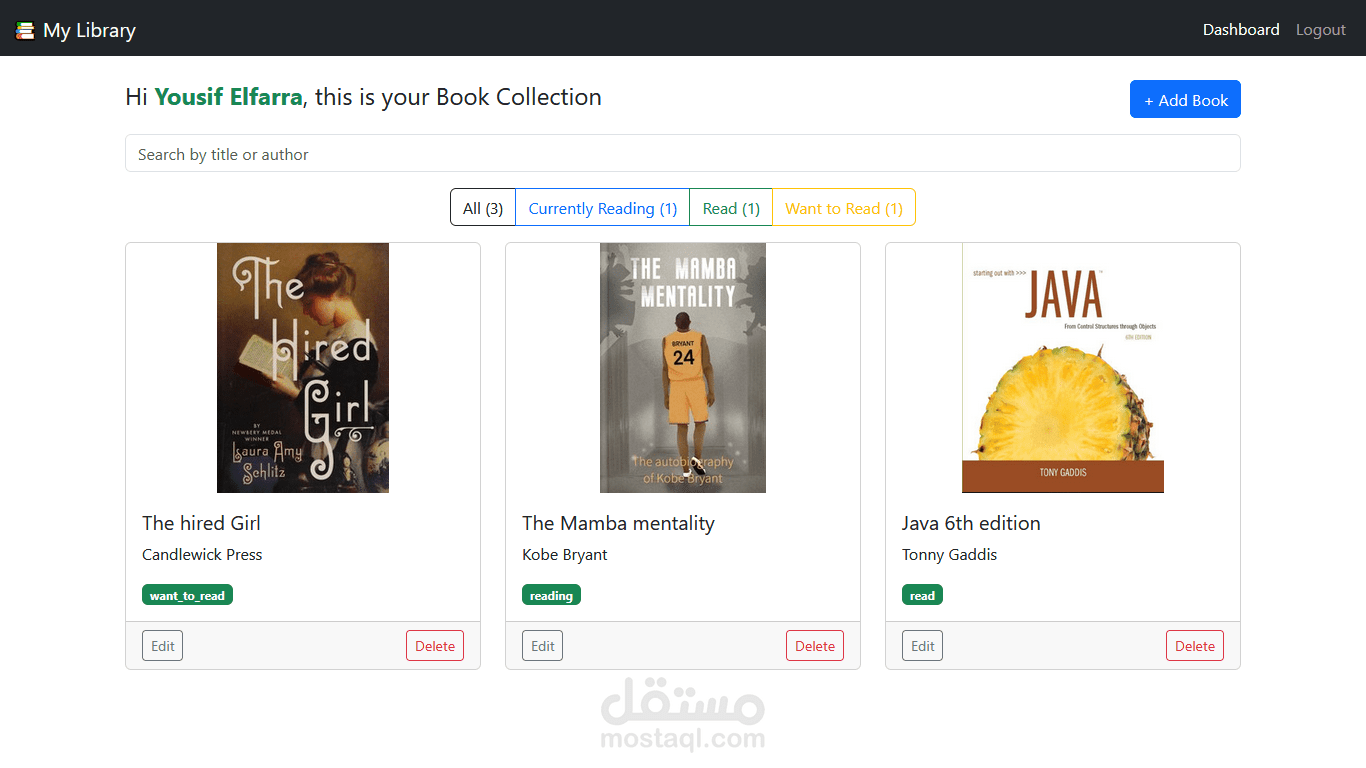Delete the Java 6th edition book

pyautogui.click(x=1195, y=646)
